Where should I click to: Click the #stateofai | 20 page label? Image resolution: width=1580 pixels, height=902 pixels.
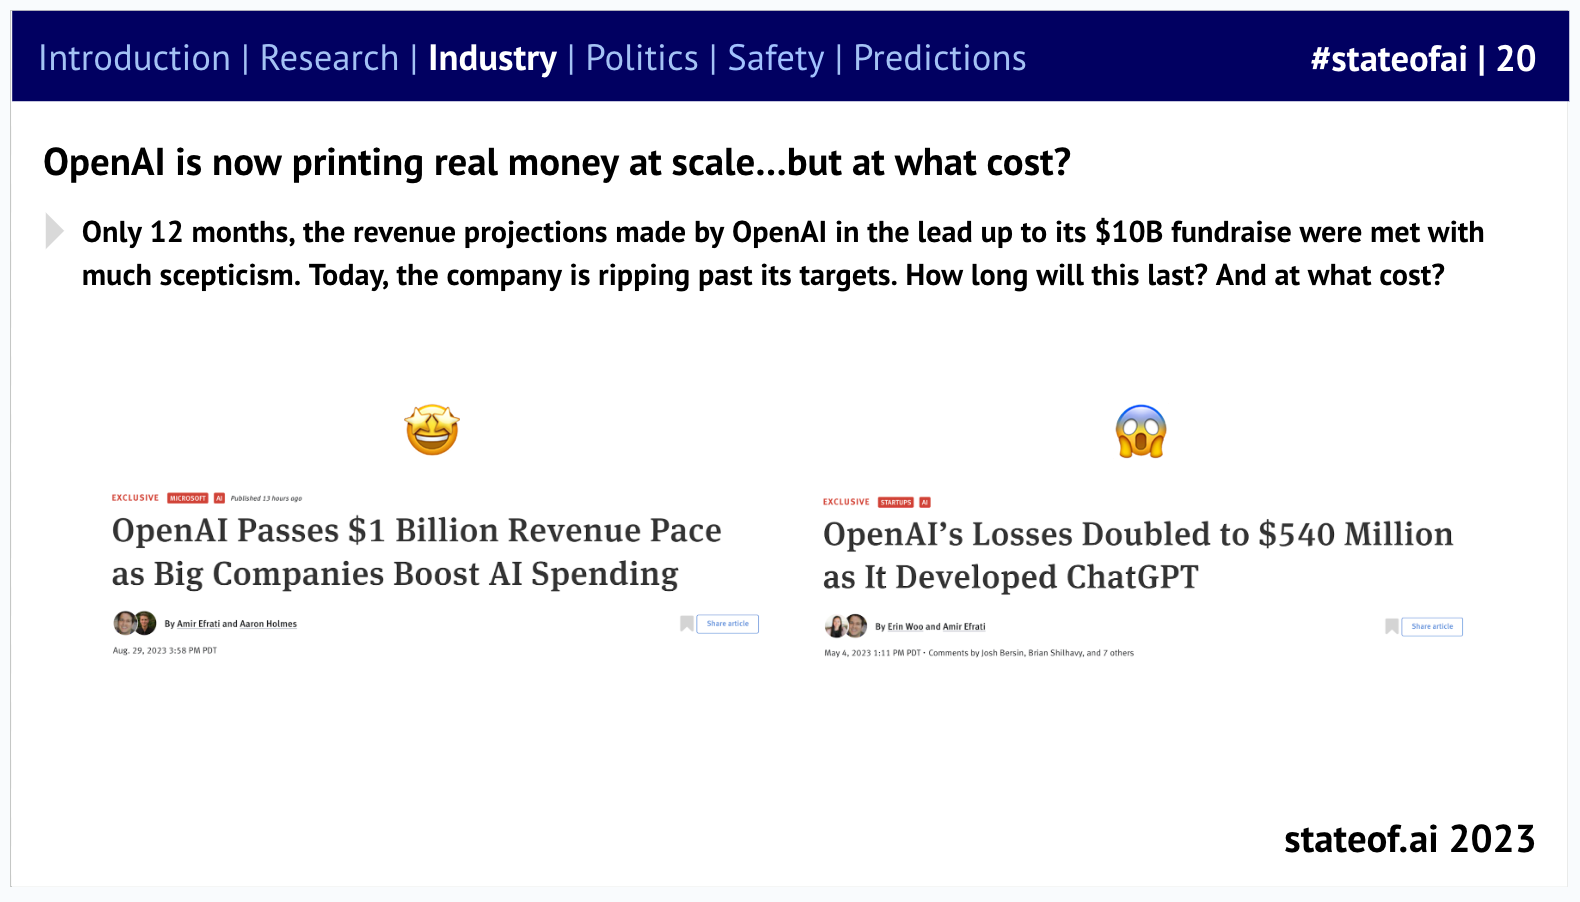pos(1423,59)
